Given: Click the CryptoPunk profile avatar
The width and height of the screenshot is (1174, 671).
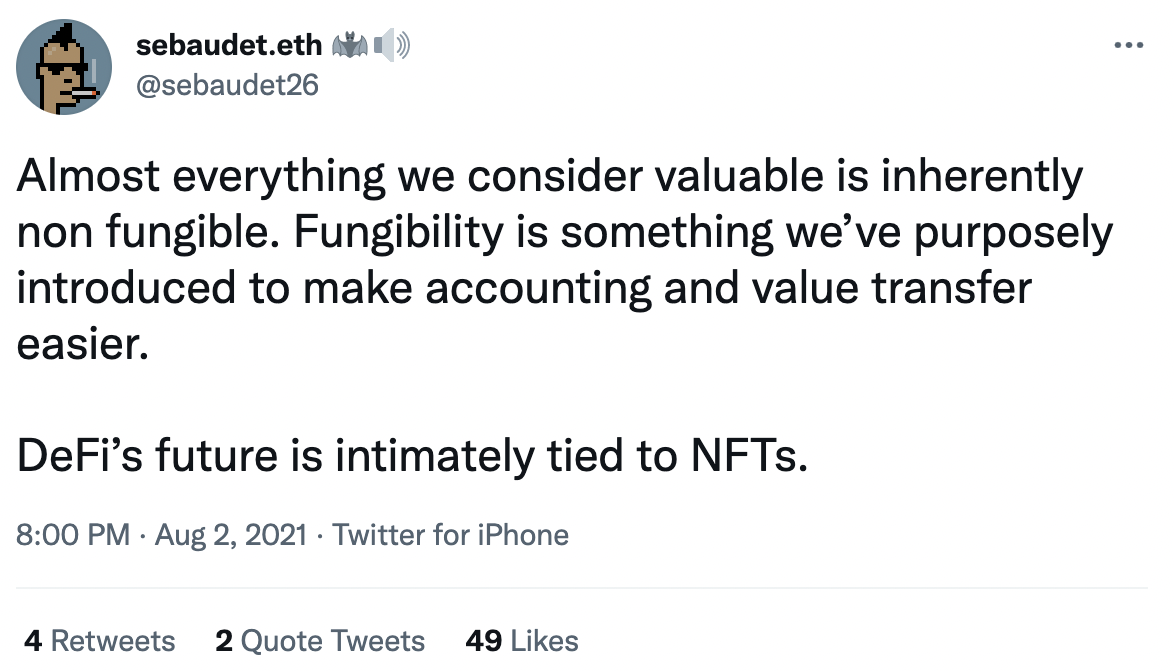Looking at the screenshot, I should [64, 67].
